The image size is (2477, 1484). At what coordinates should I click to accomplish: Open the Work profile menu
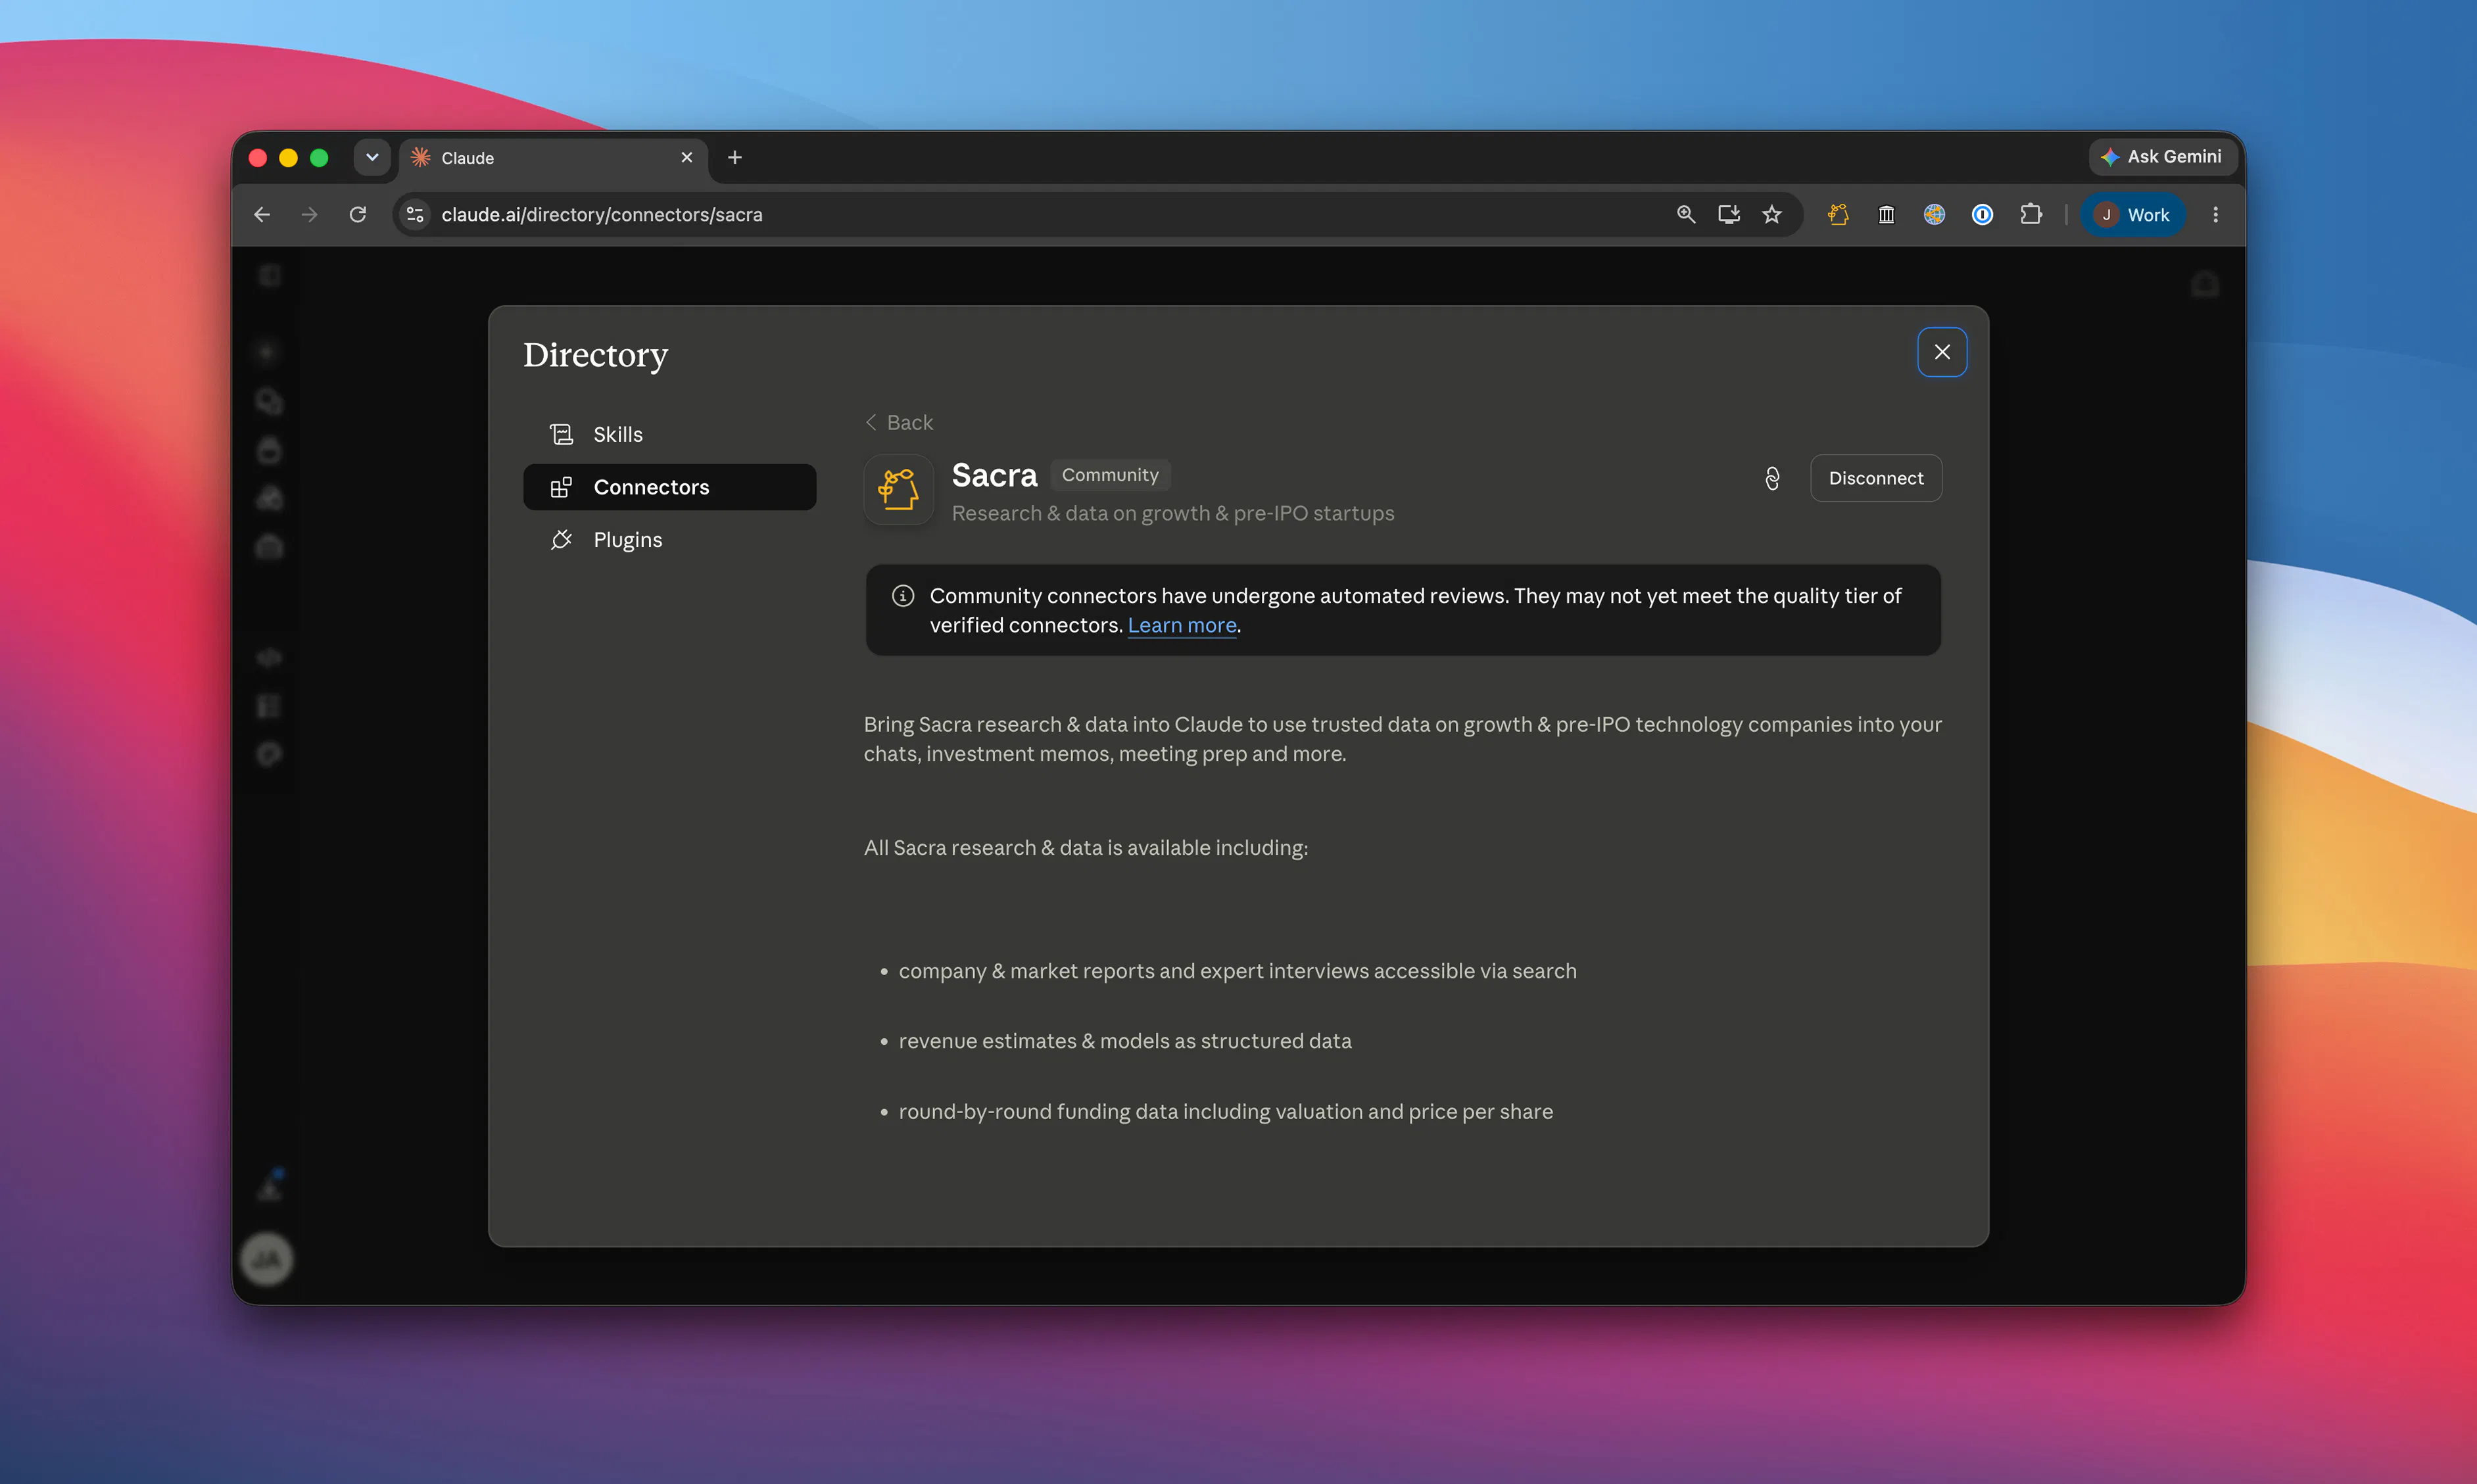[x=2132, y=214]
